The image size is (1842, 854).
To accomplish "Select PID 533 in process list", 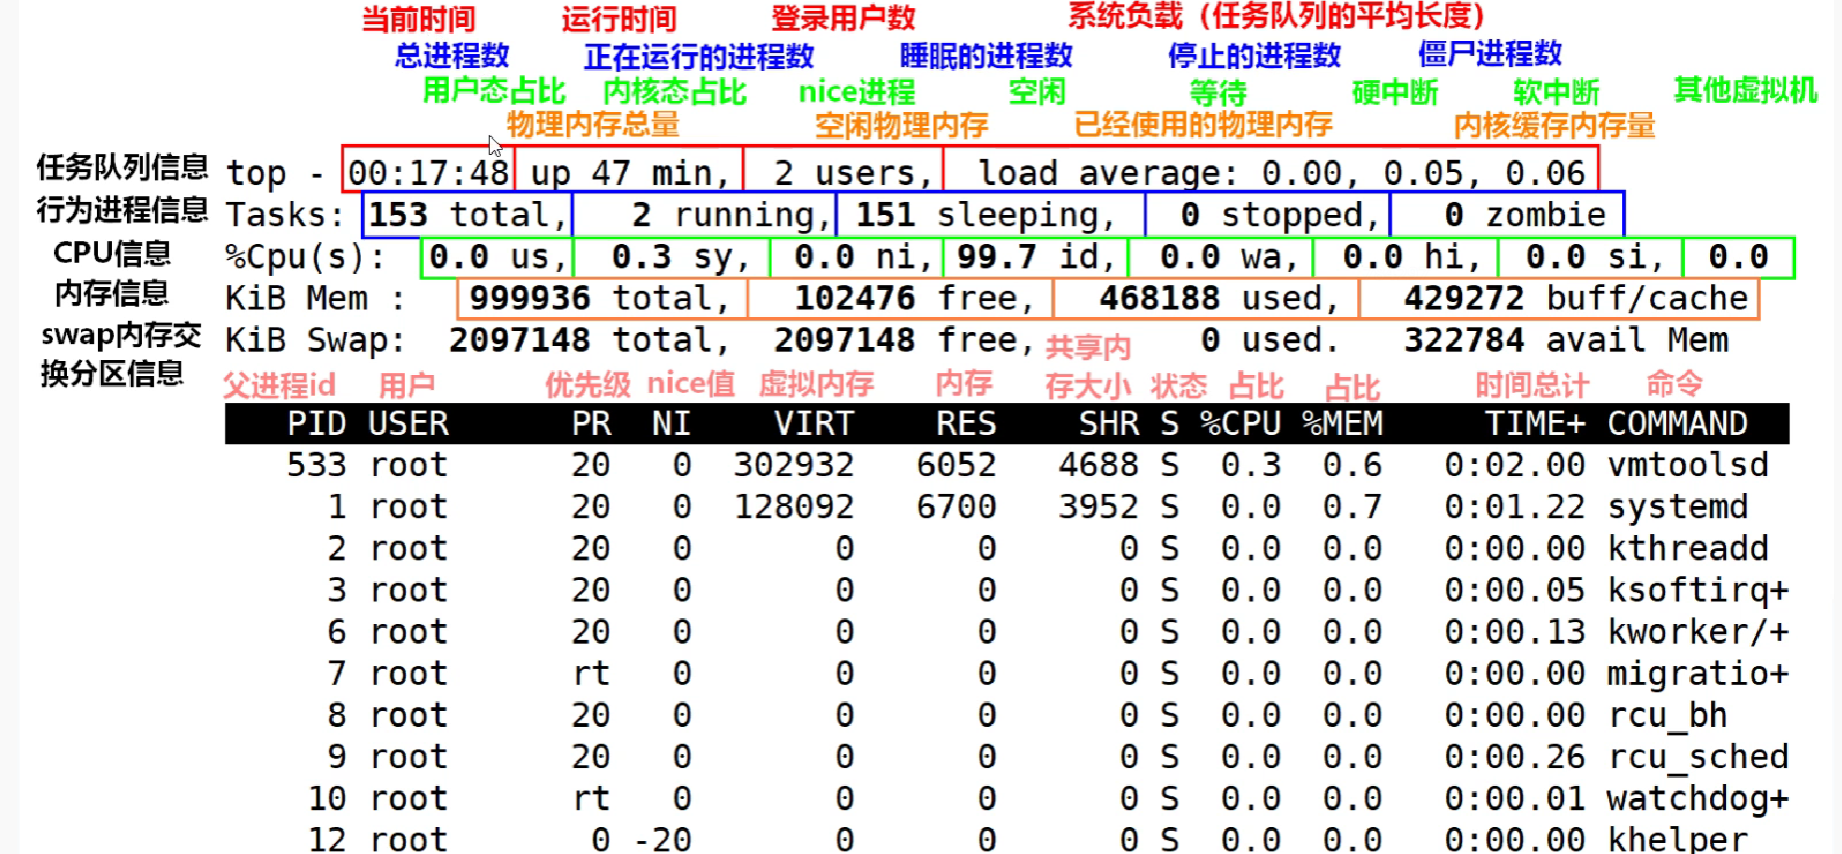I will click(x=317, y=465).
